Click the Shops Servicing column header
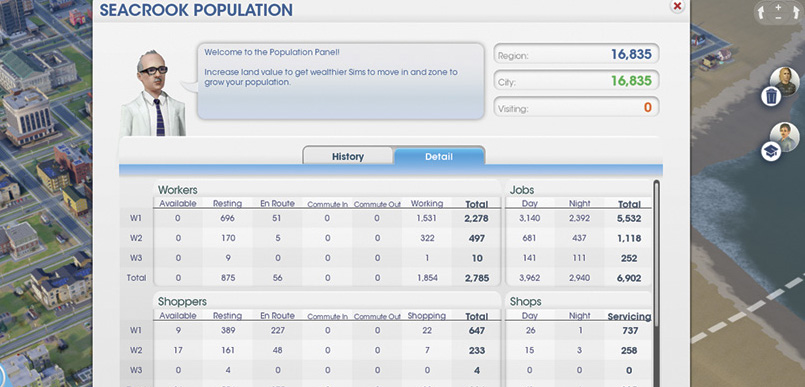Image resolution: width=805 pixels, height=387 pixels. (x=629, y=317)
